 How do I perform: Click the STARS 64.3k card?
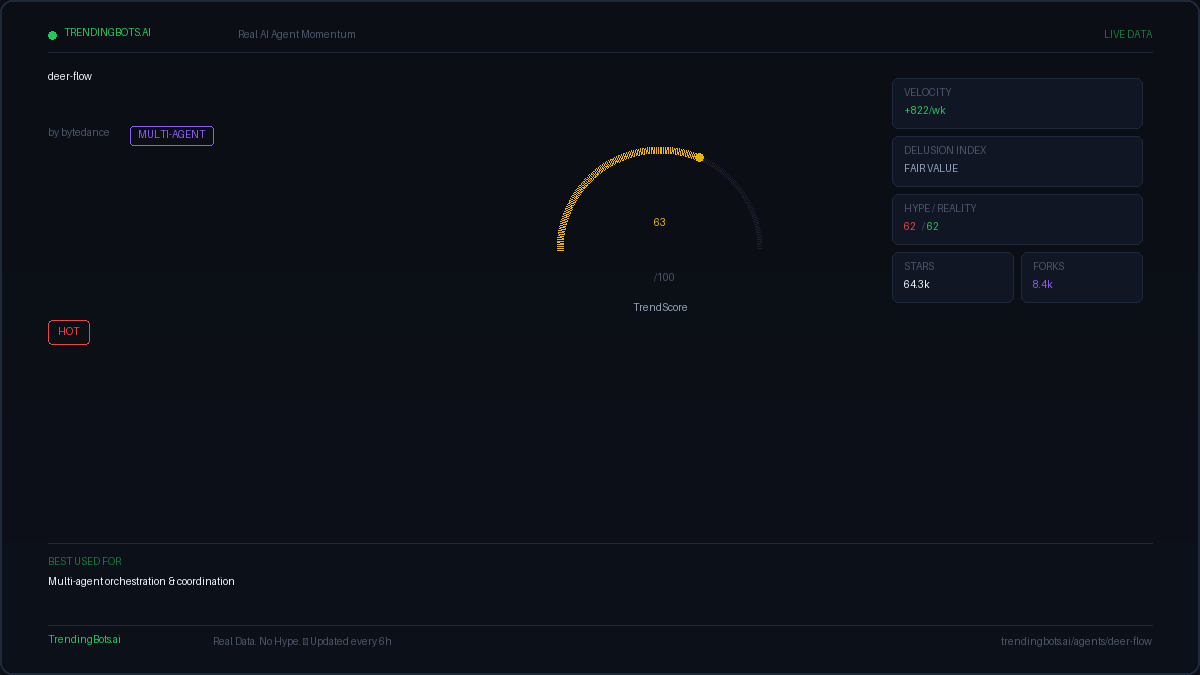[953, 277]
